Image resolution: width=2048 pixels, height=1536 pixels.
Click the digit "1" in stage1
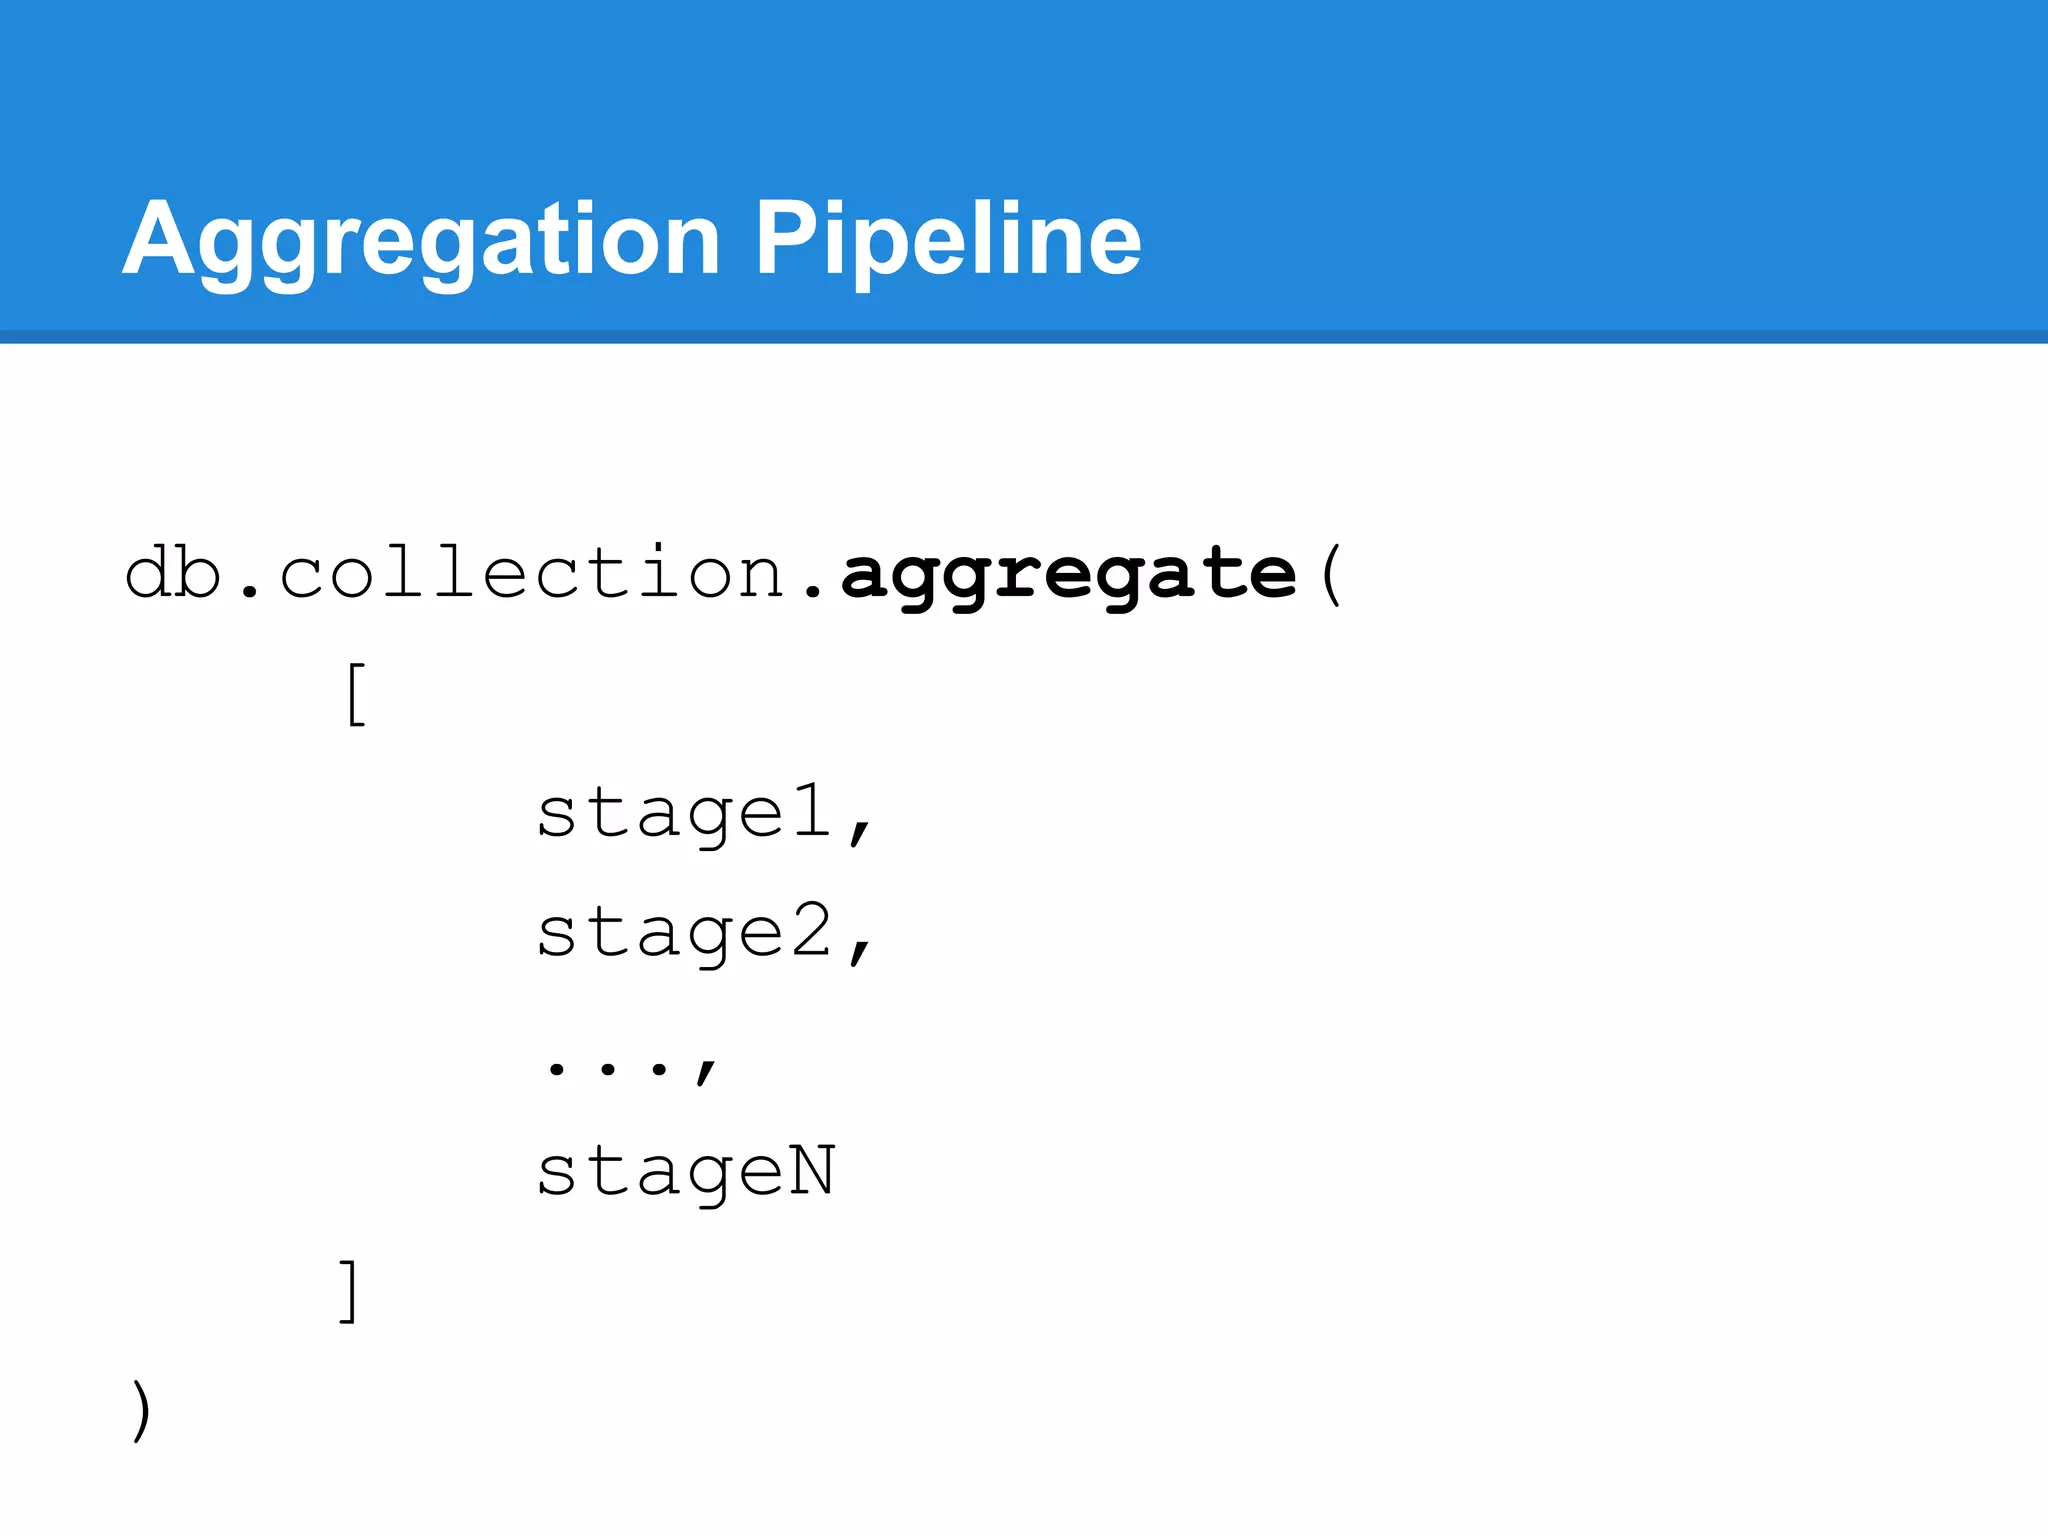point(810,811)
